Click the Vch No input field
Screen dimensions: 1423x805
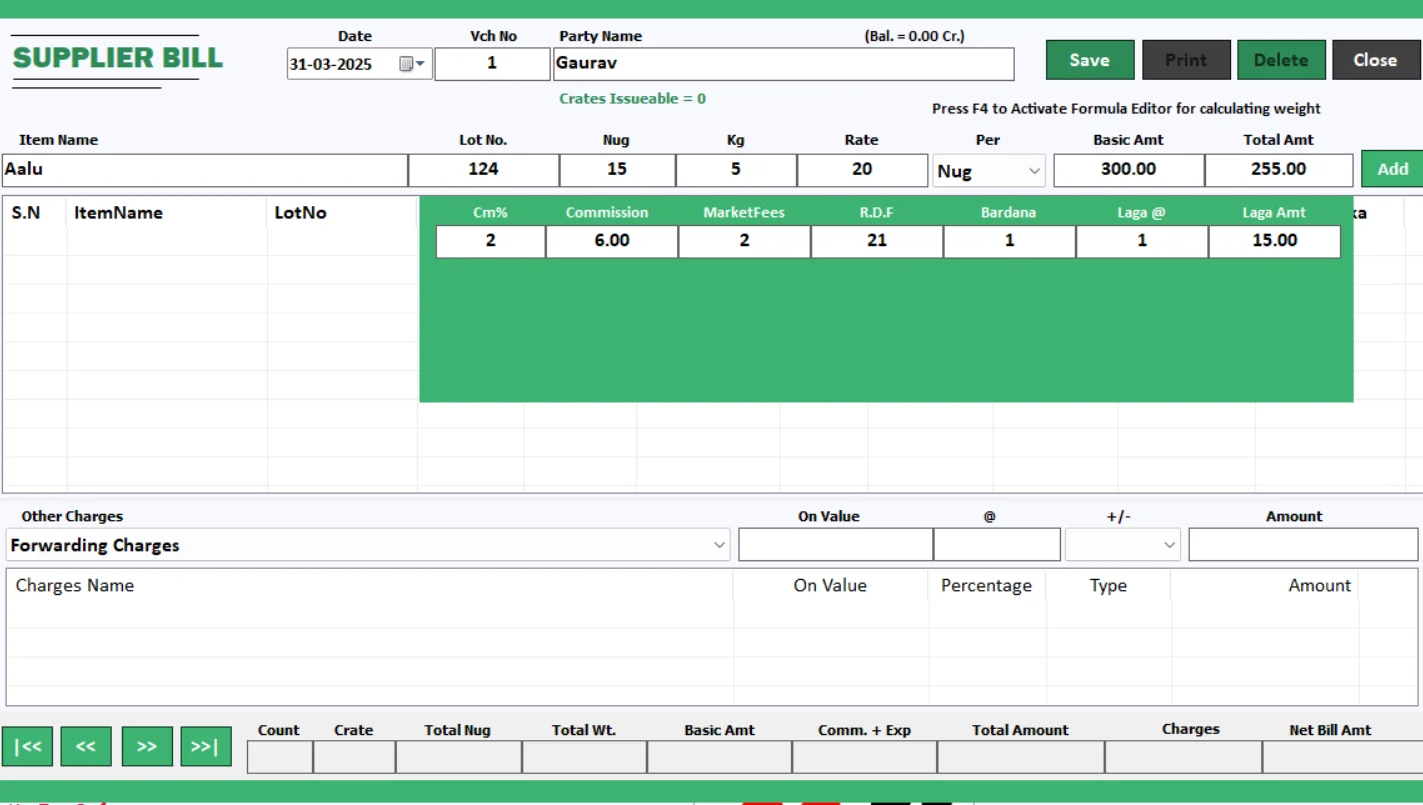click(x=492, y=63)
